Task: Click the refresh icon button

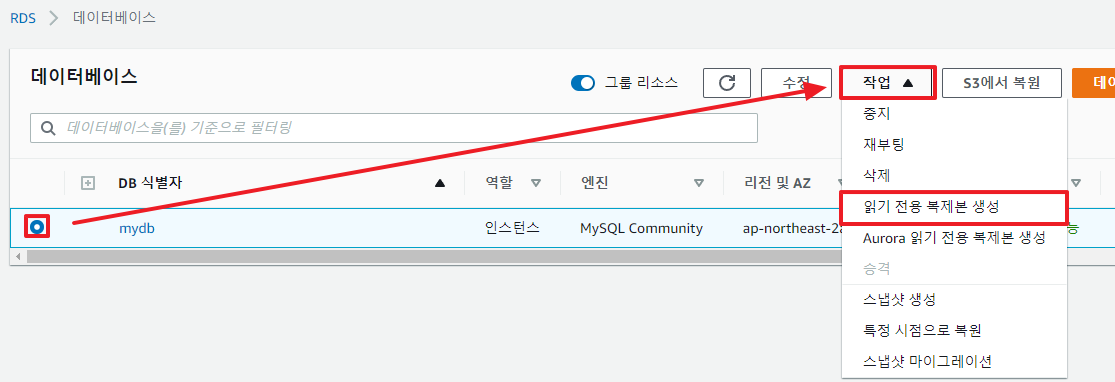Action: (727, 83)
